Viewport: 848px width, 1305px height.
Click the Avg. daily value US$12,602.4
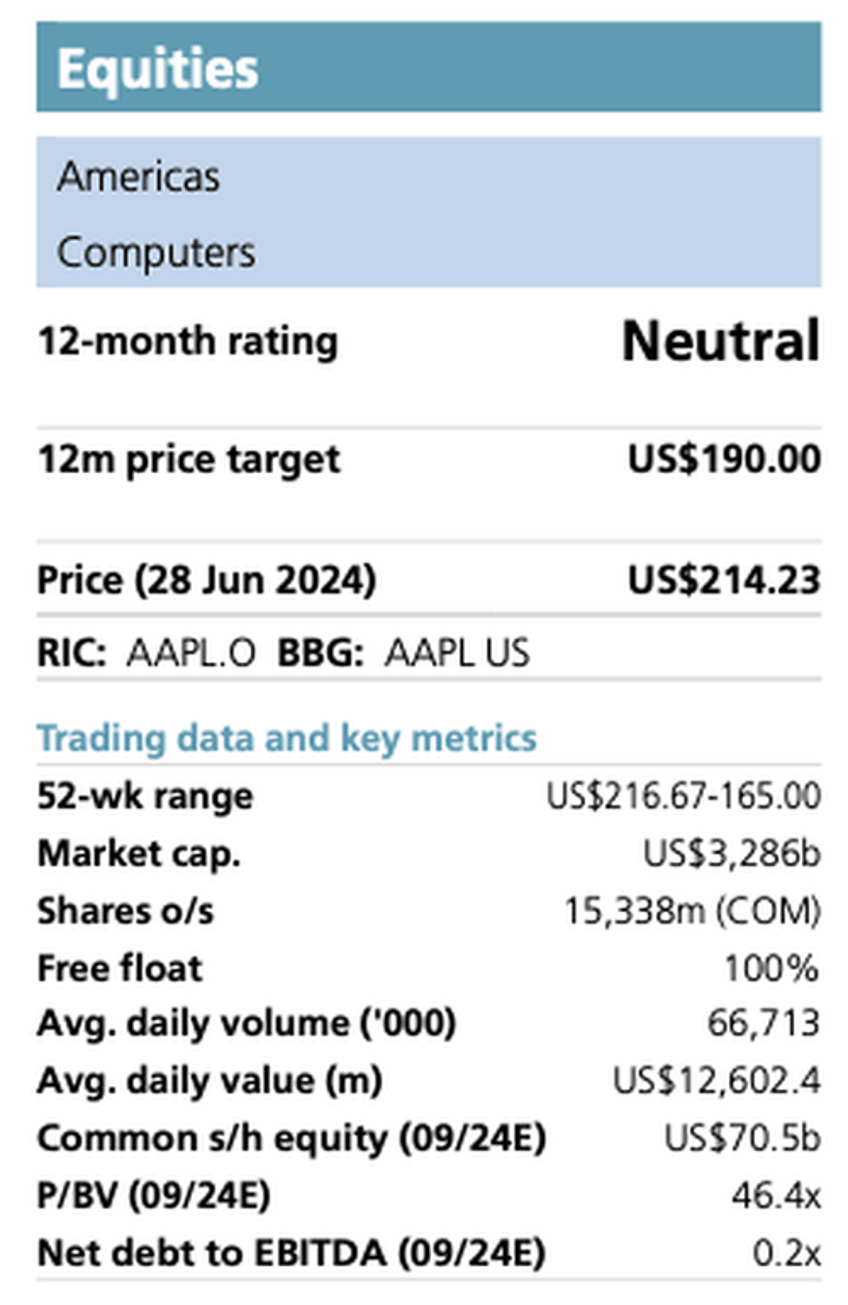[x=717, y=1082]
